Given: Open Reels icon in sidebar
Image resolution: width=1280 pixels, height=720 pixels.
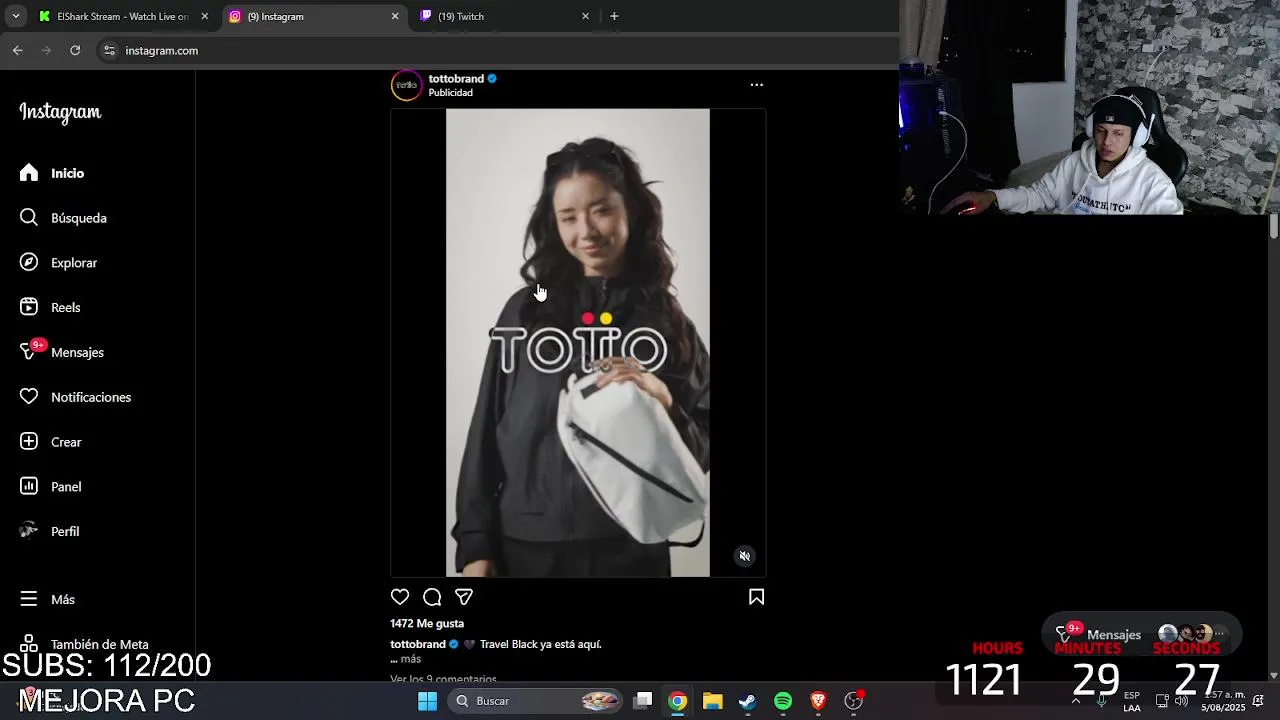Looking at the screenshot, I should coord(29,307).
